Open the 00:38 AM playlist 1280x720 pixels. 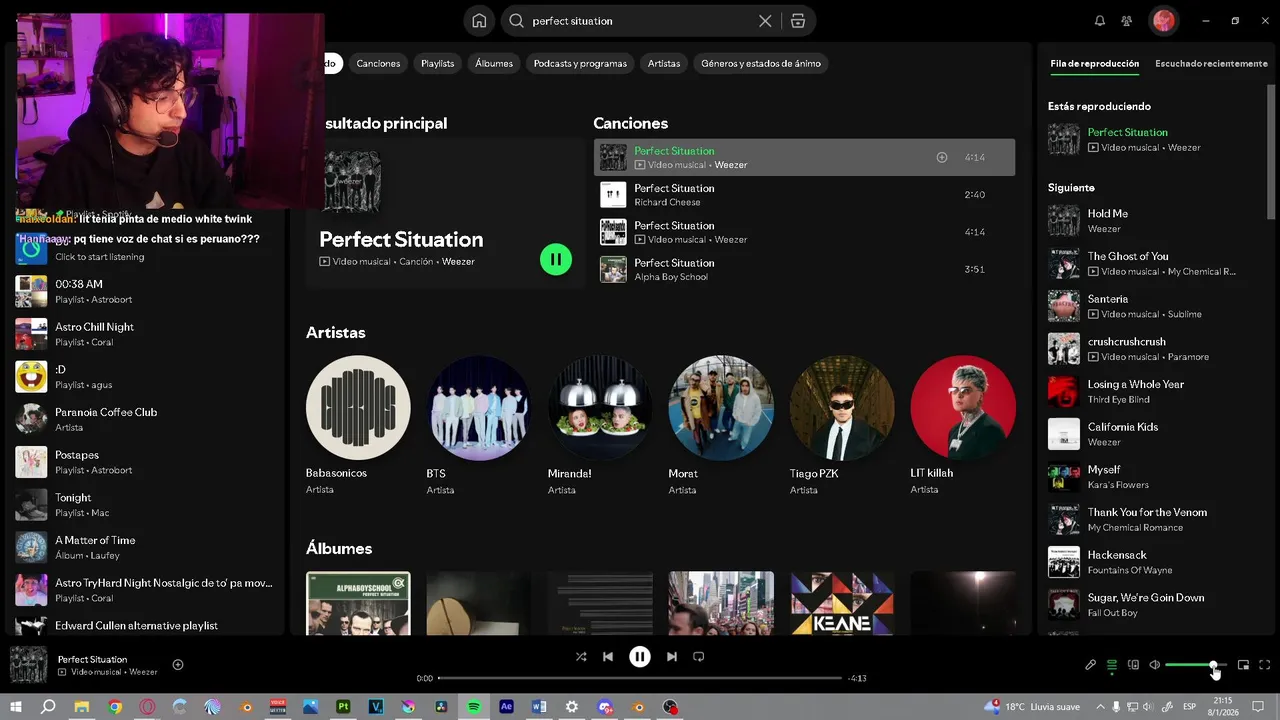(x=146, y=292)
